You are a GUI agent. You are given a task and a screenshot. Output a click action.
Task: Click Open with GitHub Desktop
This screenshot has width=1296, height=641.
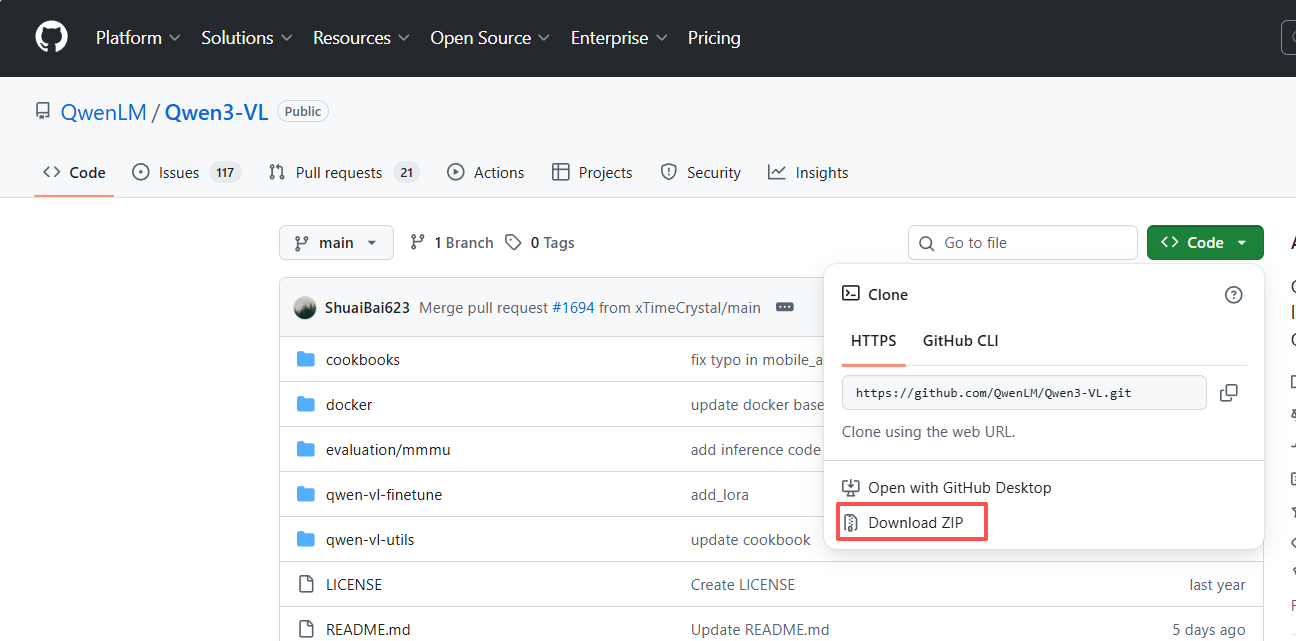pyautogui.click(x=946, y=488)
